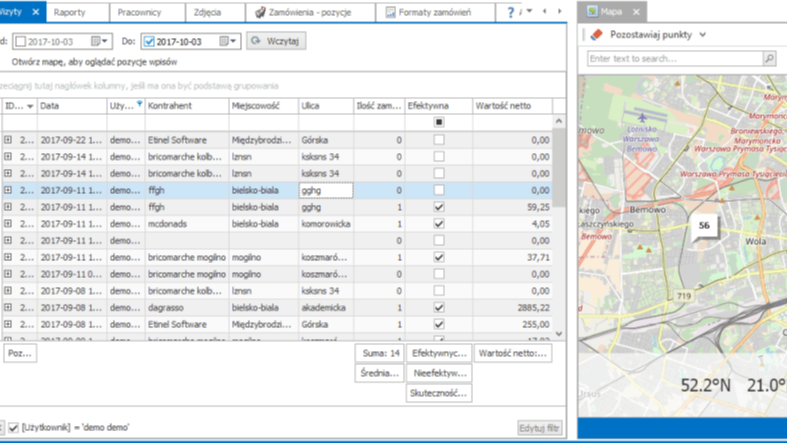Open the Pozostawiaj punkty dropdown arrow
The height and width of the screenshot is (443, 787).
(703, 35)
